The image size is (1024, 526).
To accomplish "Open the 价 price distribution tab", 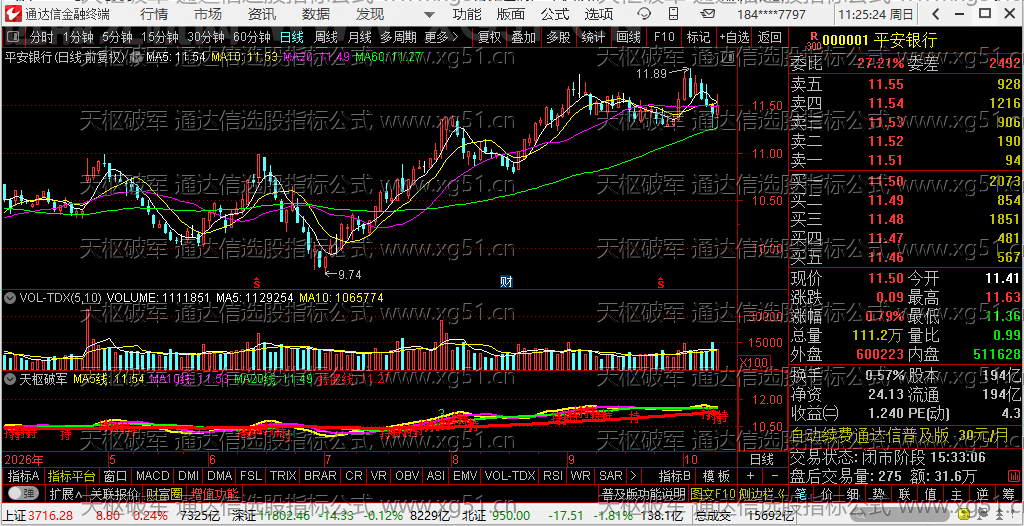I will [827, 493].
